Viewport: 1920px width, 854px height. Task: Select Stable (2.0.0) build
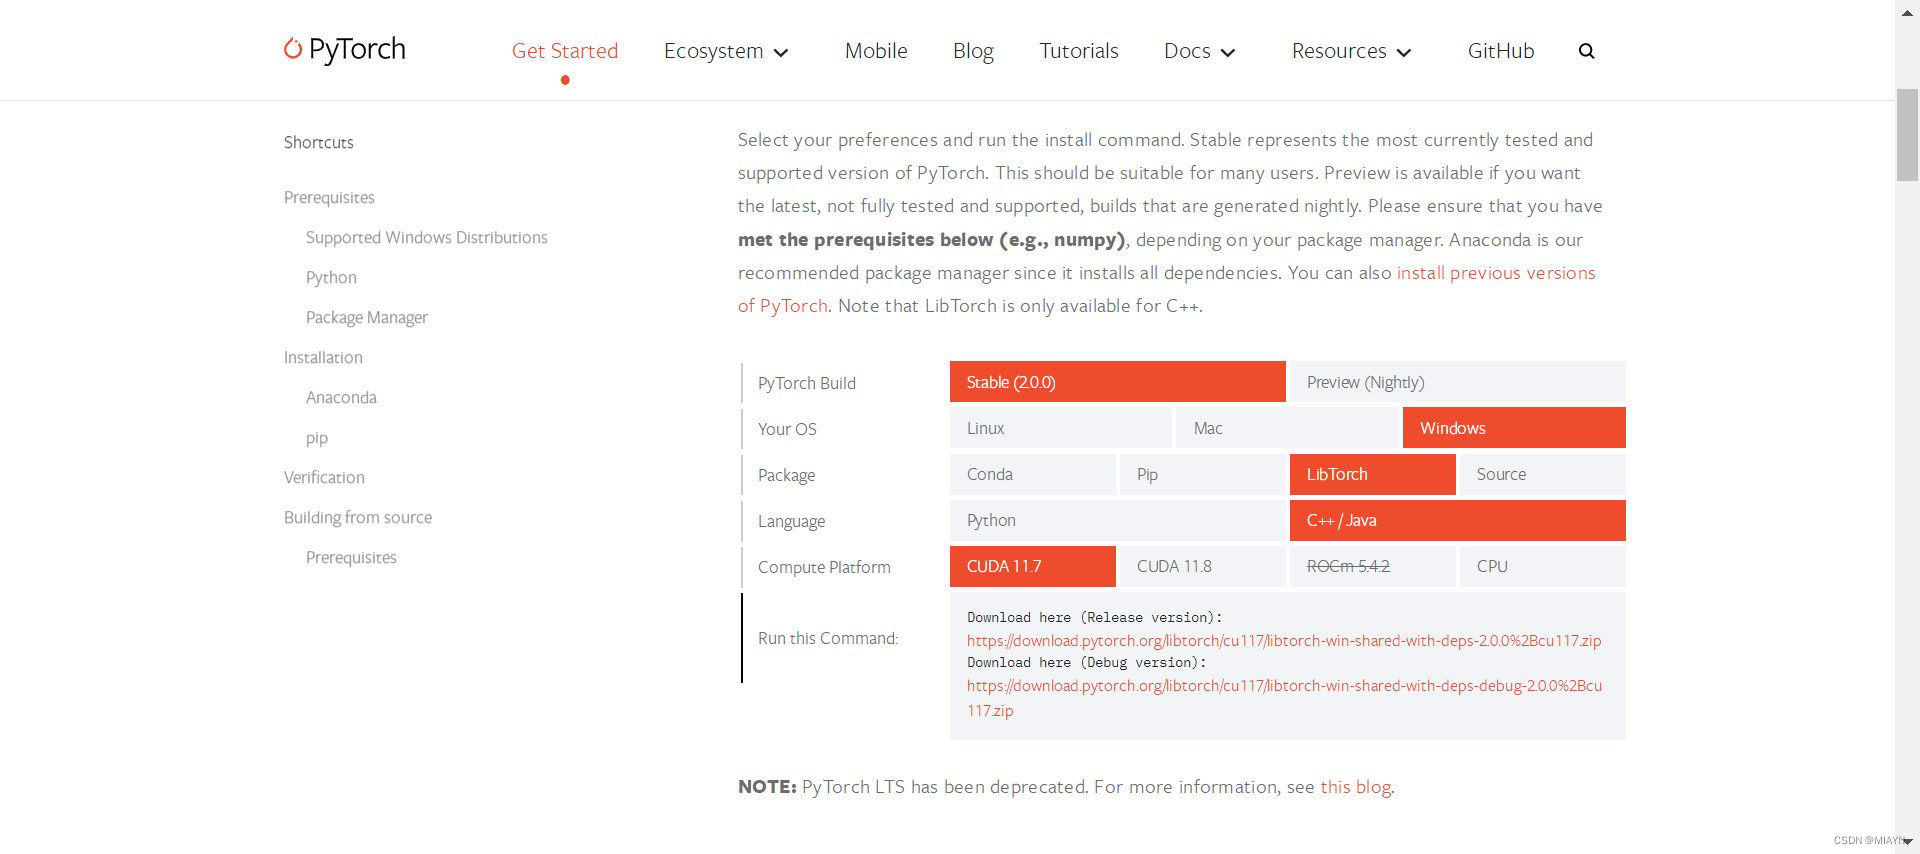1118,382
